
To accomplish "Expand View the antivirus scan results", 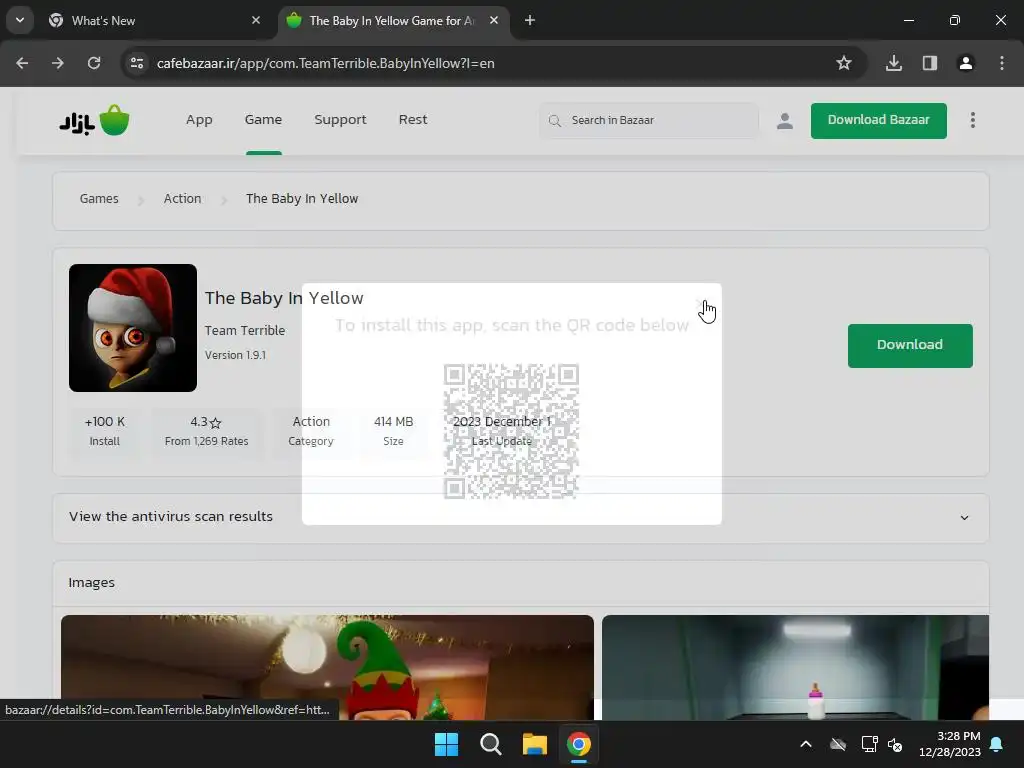I will (x=520, y=517).
